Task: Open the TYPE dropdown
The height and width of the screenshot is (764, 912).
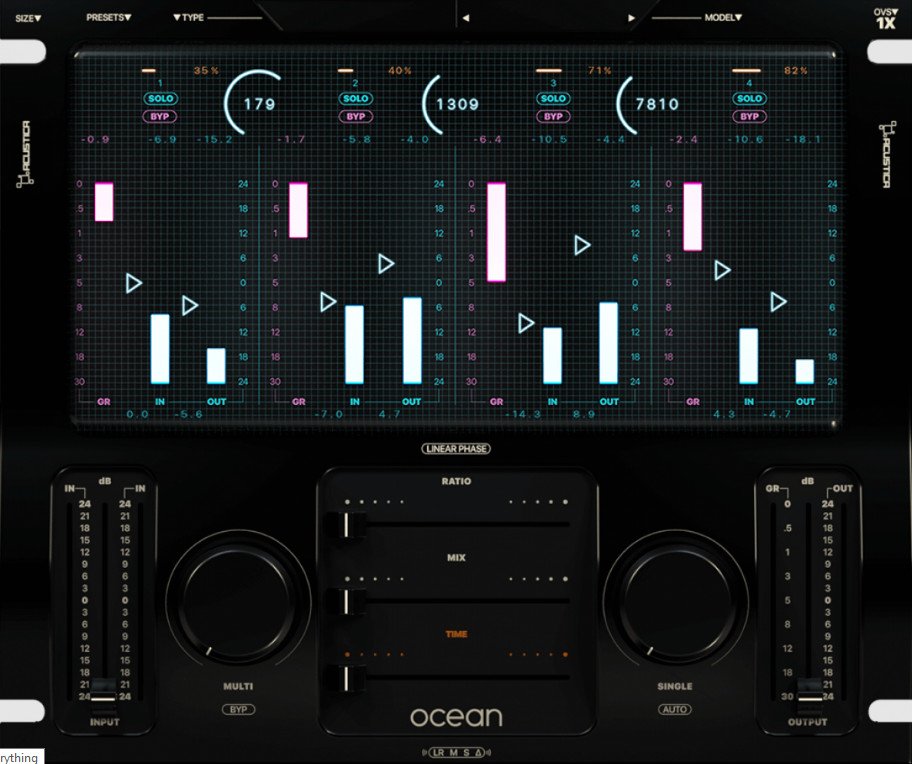Action: click(x=188, y=18)
